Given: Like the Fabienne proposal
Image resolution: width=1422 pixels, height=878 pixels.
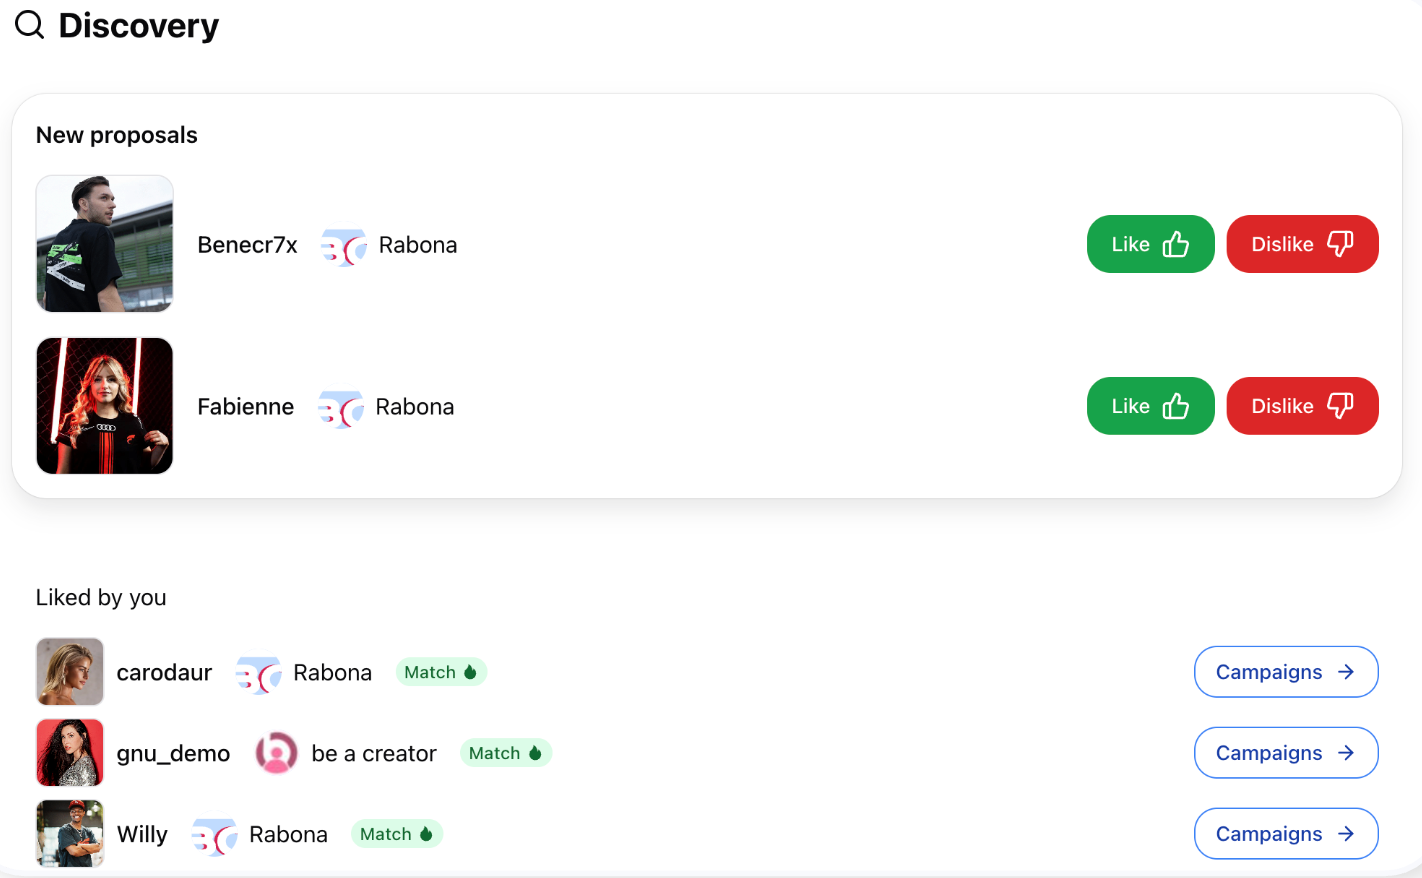Looking at the screenshot, I should click(x=1151, y=406).
